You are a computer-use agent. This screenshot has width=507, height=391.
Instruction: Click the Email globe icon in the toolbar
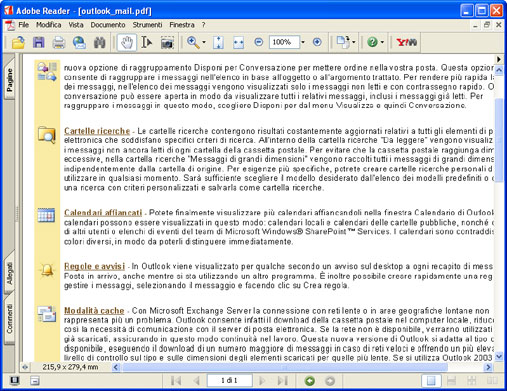click(x=79, y=43)
